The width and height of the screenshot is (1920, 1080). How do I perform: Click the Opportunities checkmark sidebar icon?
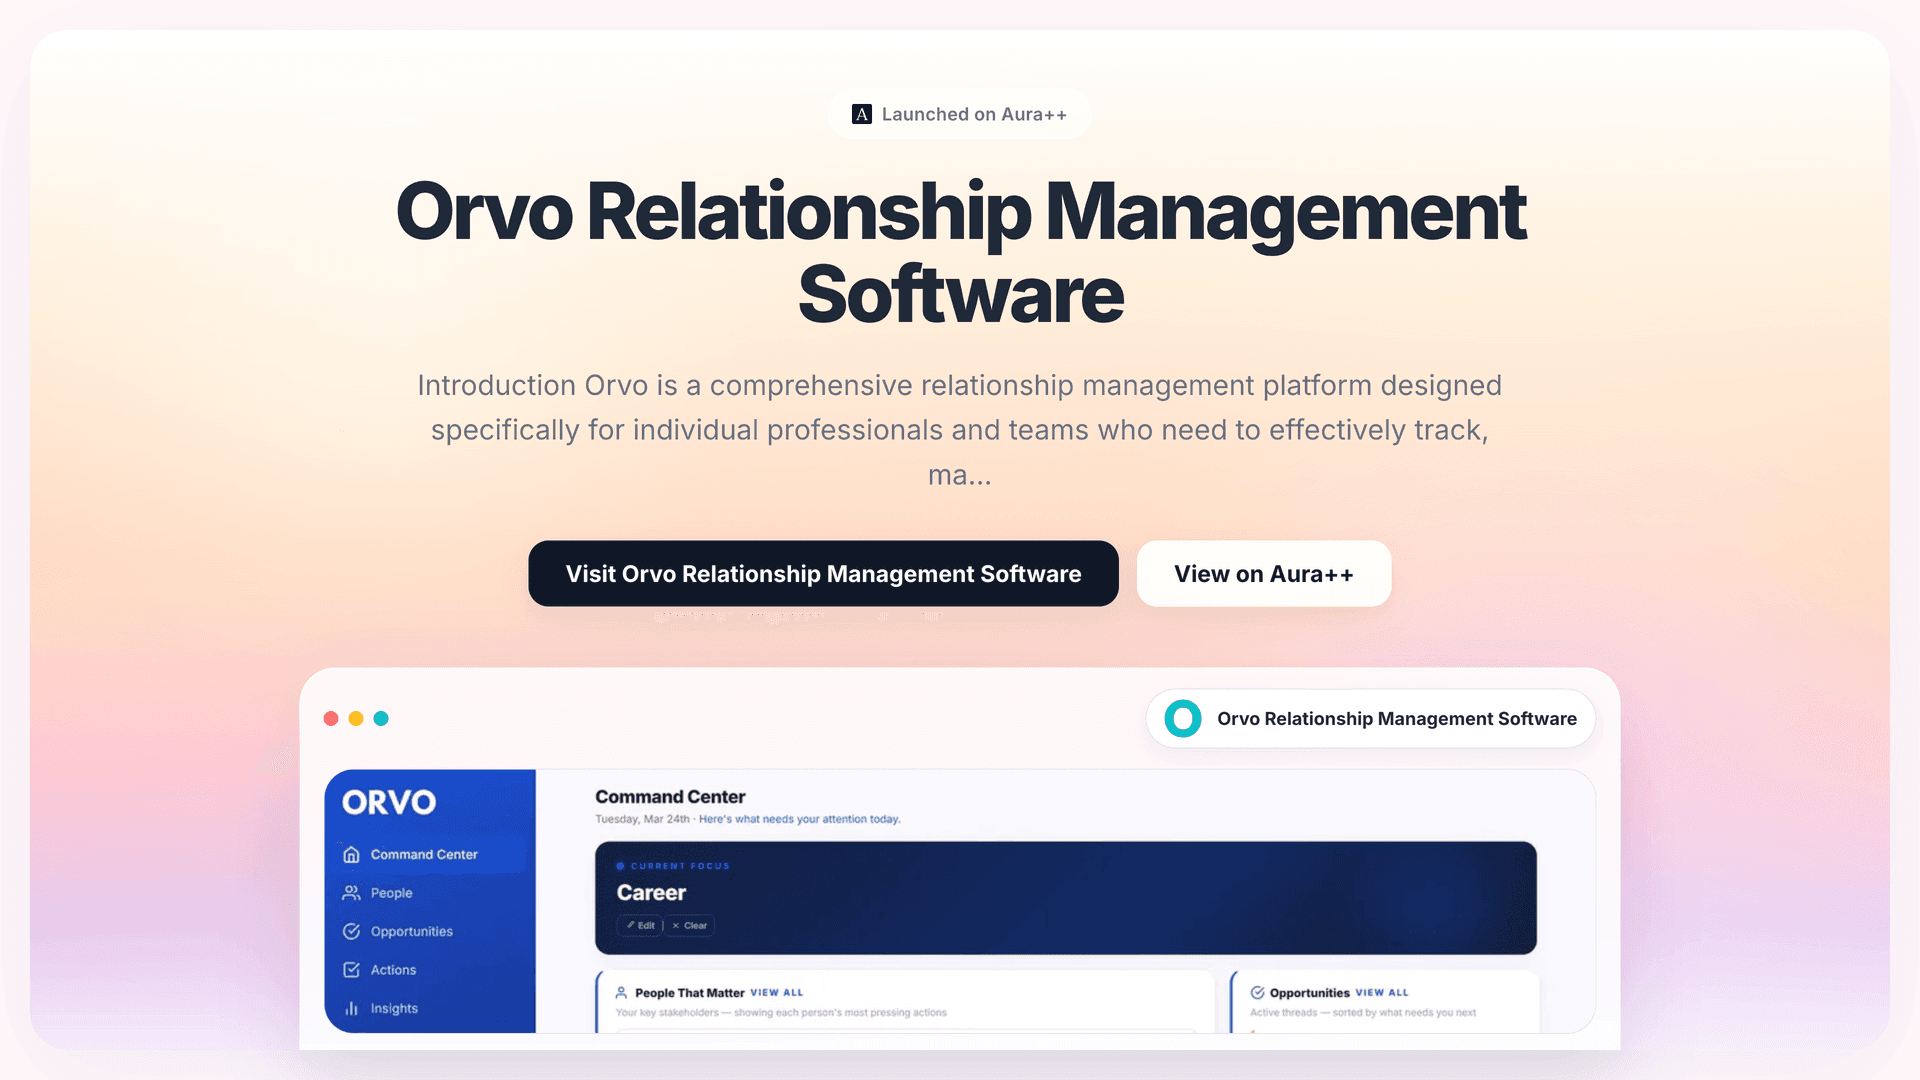pos(351,931)
